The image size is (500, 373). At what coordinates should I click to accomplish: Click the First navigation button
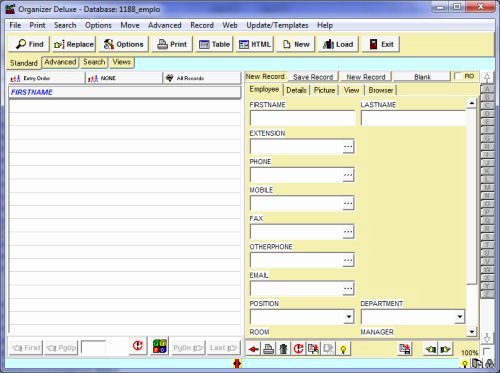26,348
